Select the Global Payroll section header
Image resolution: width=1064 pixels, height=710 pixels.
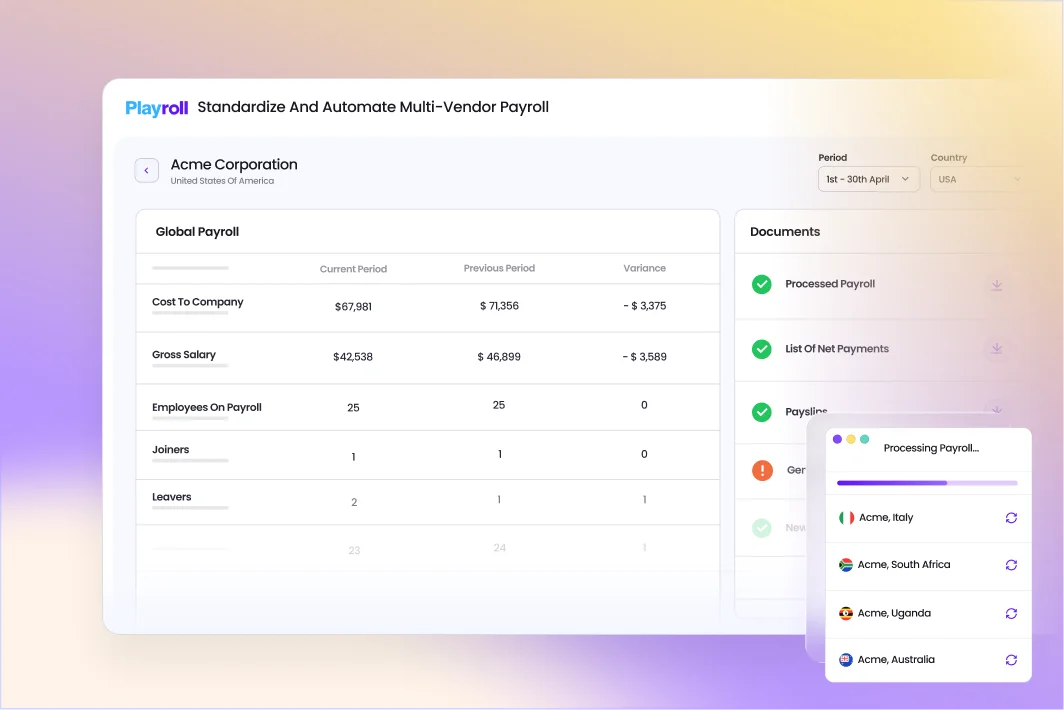point(196,231)
